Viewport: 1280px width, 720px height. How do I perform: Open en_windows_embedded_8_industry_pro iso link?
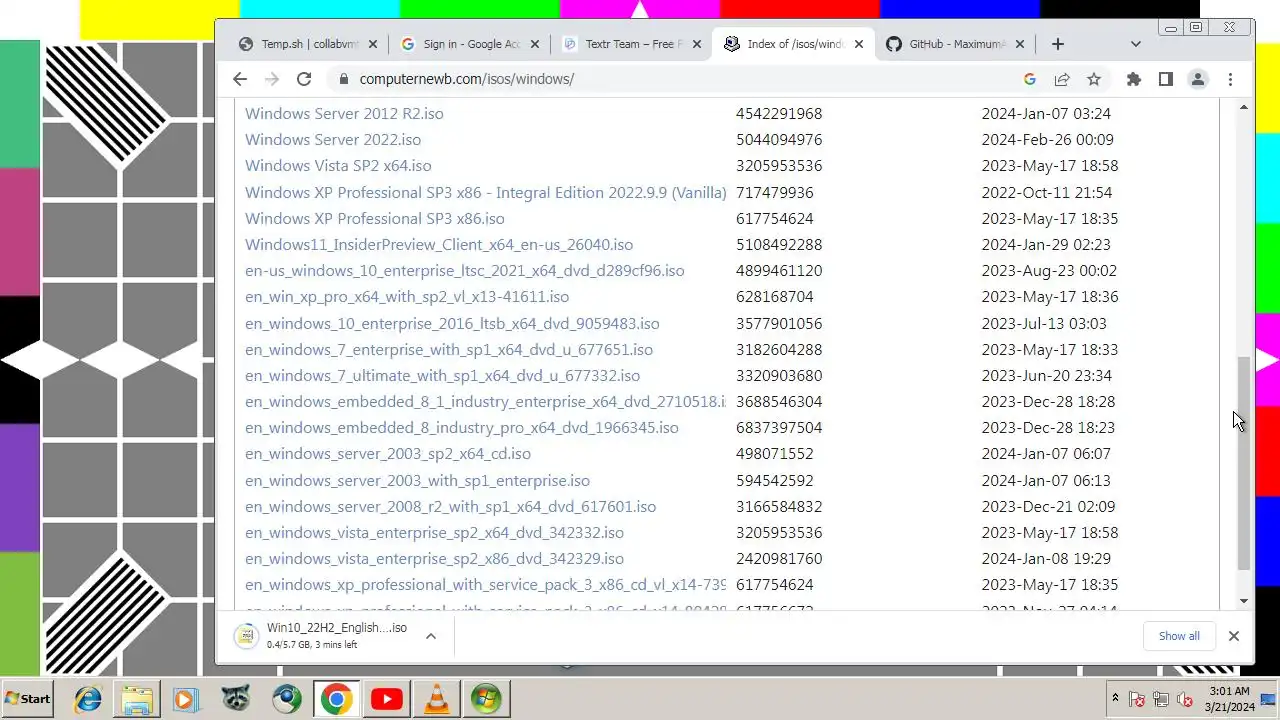coord(462,427)
